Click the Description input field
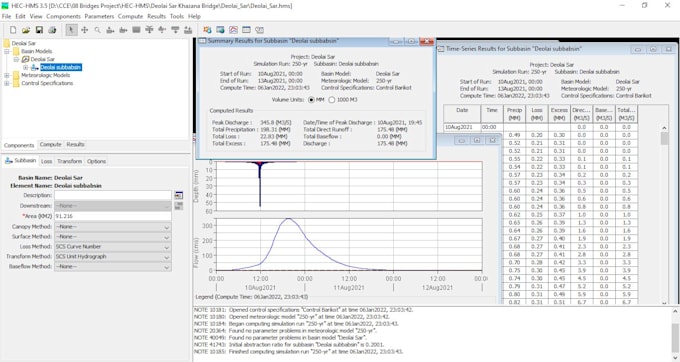 click(113, 196)
